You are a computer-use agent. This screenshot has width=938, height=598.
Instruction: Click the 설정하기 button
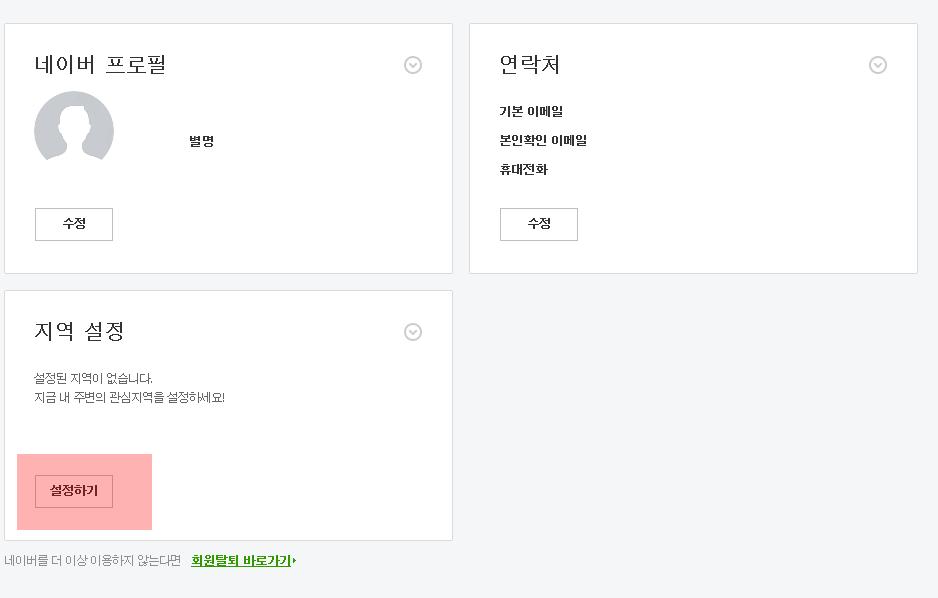click(x=74, y=491)
